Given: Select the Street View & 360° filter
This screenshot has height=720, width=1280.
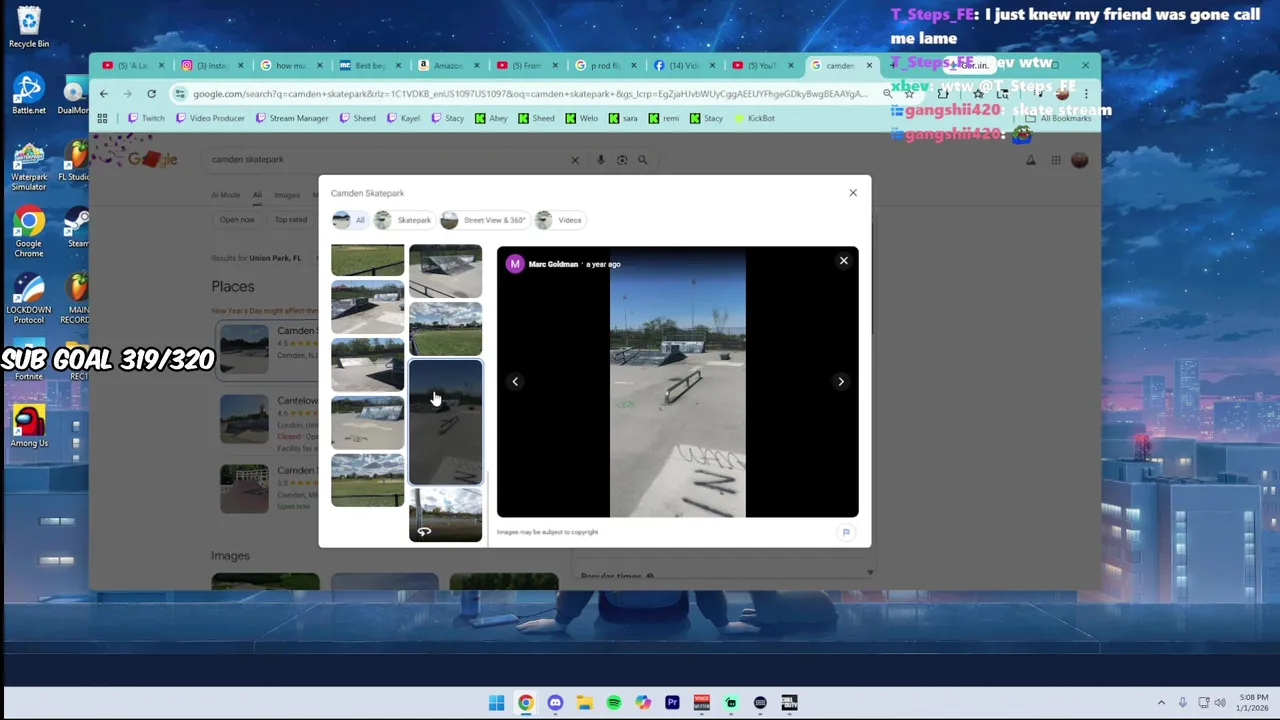Looking at the screenshot, I should click(484, 220).
